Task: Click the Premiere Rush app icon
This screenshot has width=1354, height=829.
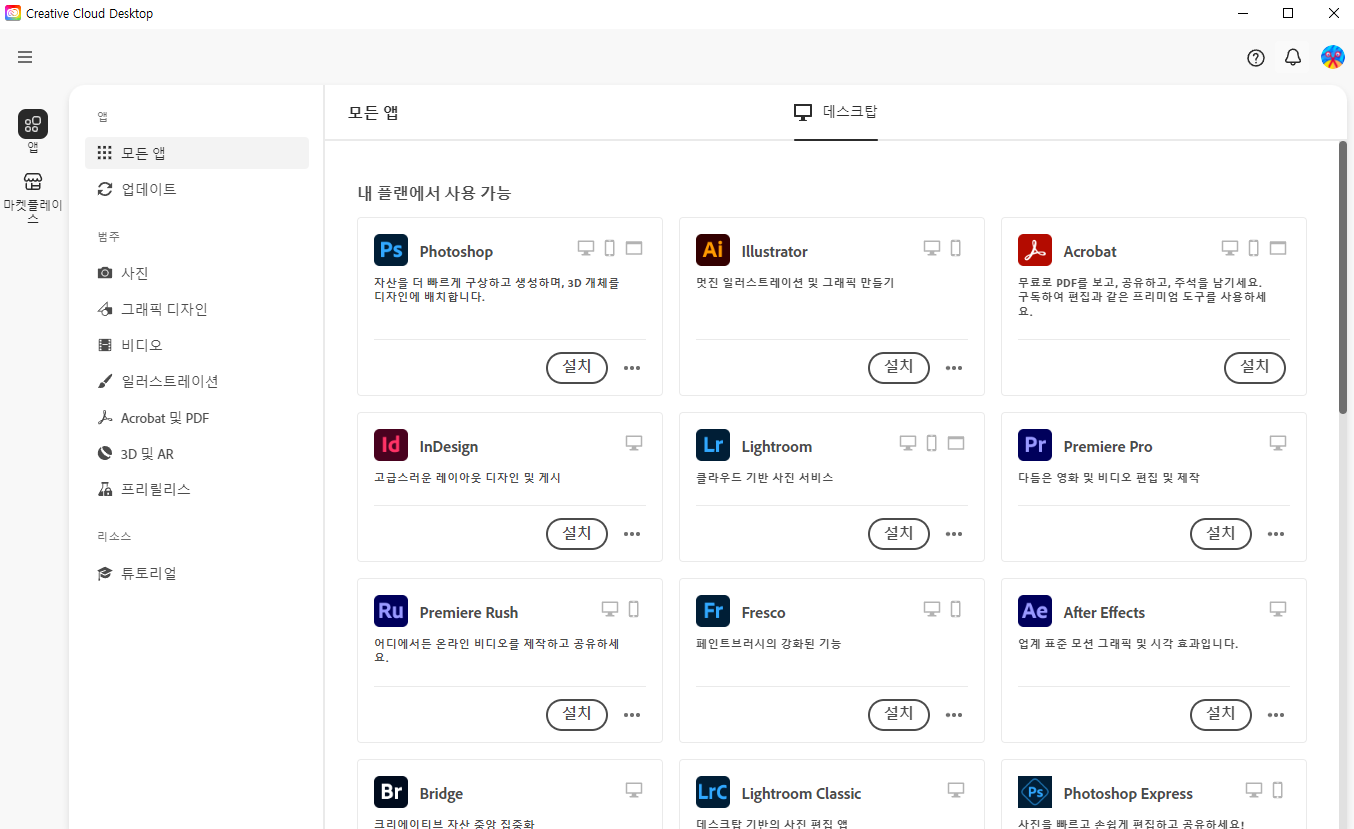Action: [x=390, y=611]
